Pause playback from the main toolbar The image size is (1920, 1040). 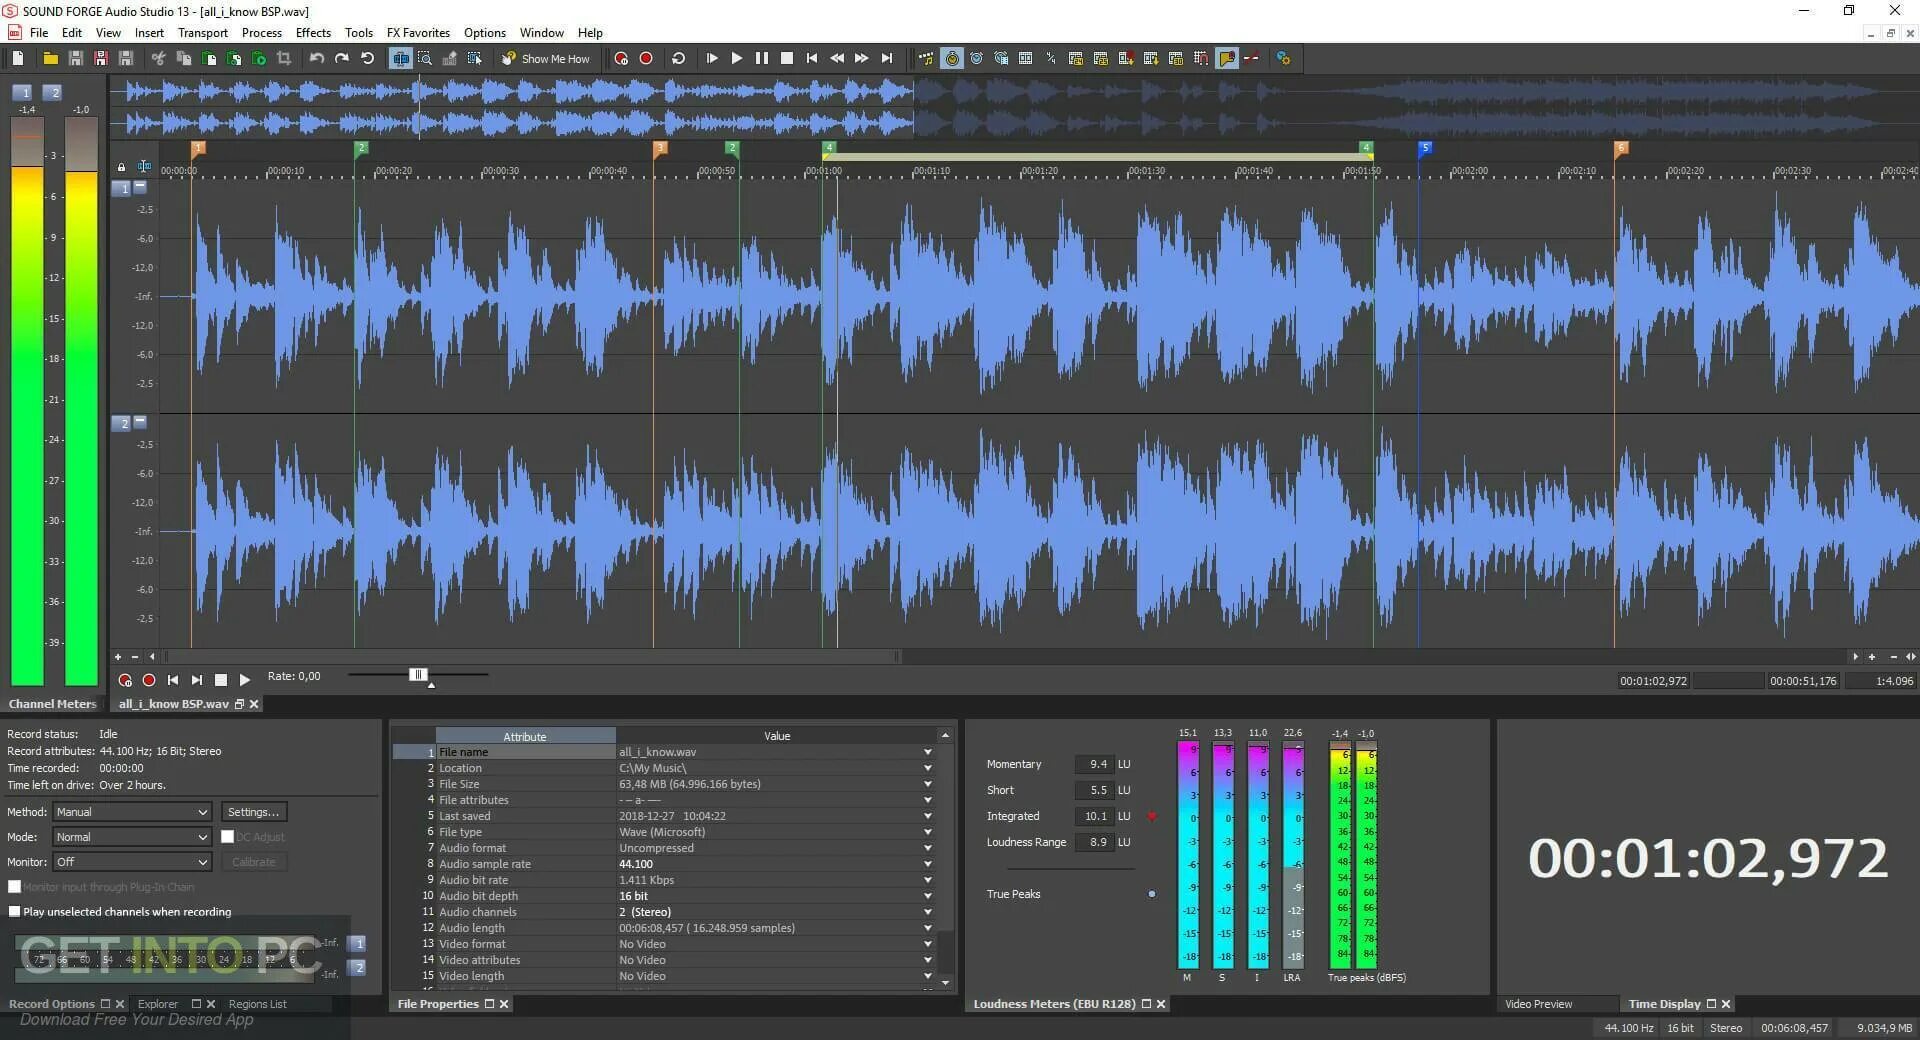(x=762, y=58)
